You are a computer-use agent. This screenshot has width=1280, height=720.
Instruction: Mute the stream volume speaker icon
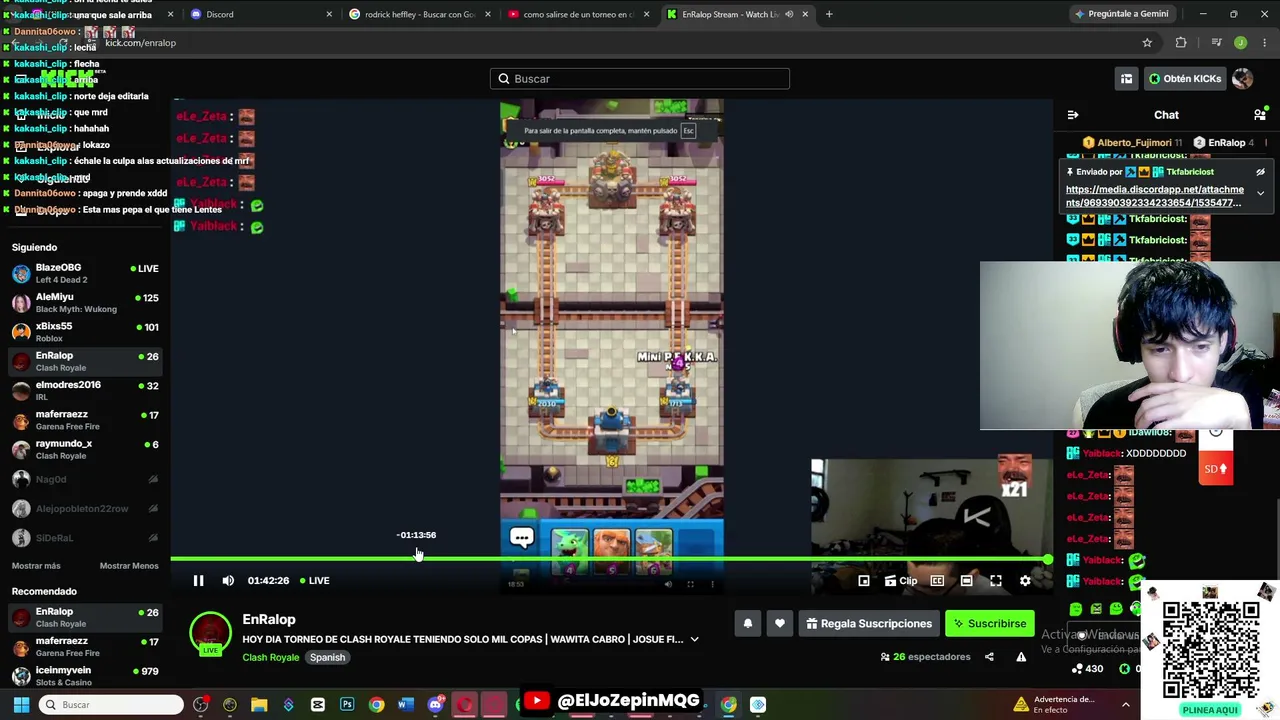pyautogui.click(x=228, y=581)
